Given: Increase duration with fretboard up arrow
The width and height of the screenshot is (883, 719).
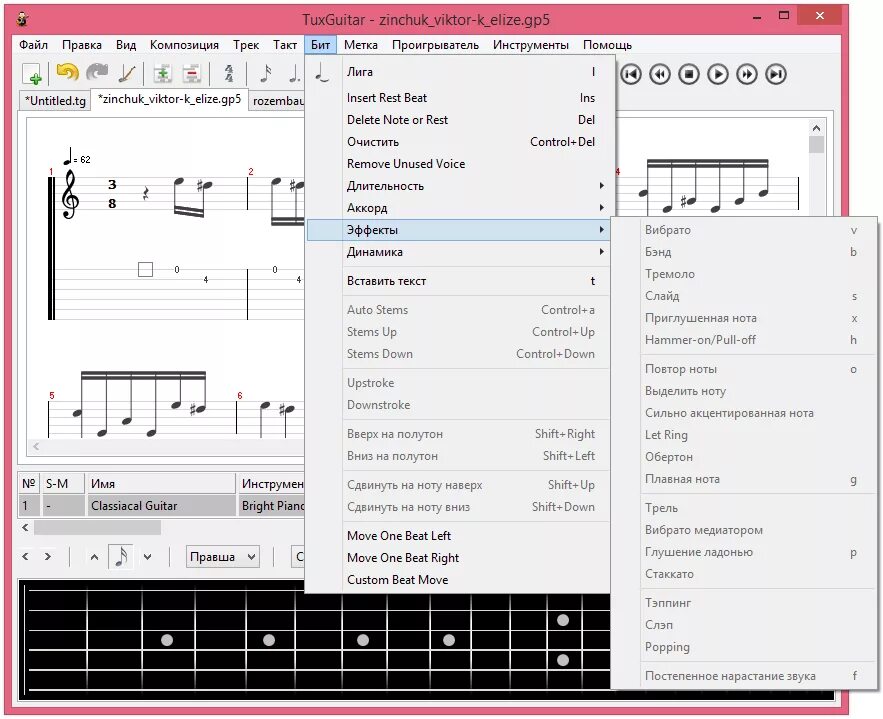Looking at the screenshot, I should click(x=94, y=557).
